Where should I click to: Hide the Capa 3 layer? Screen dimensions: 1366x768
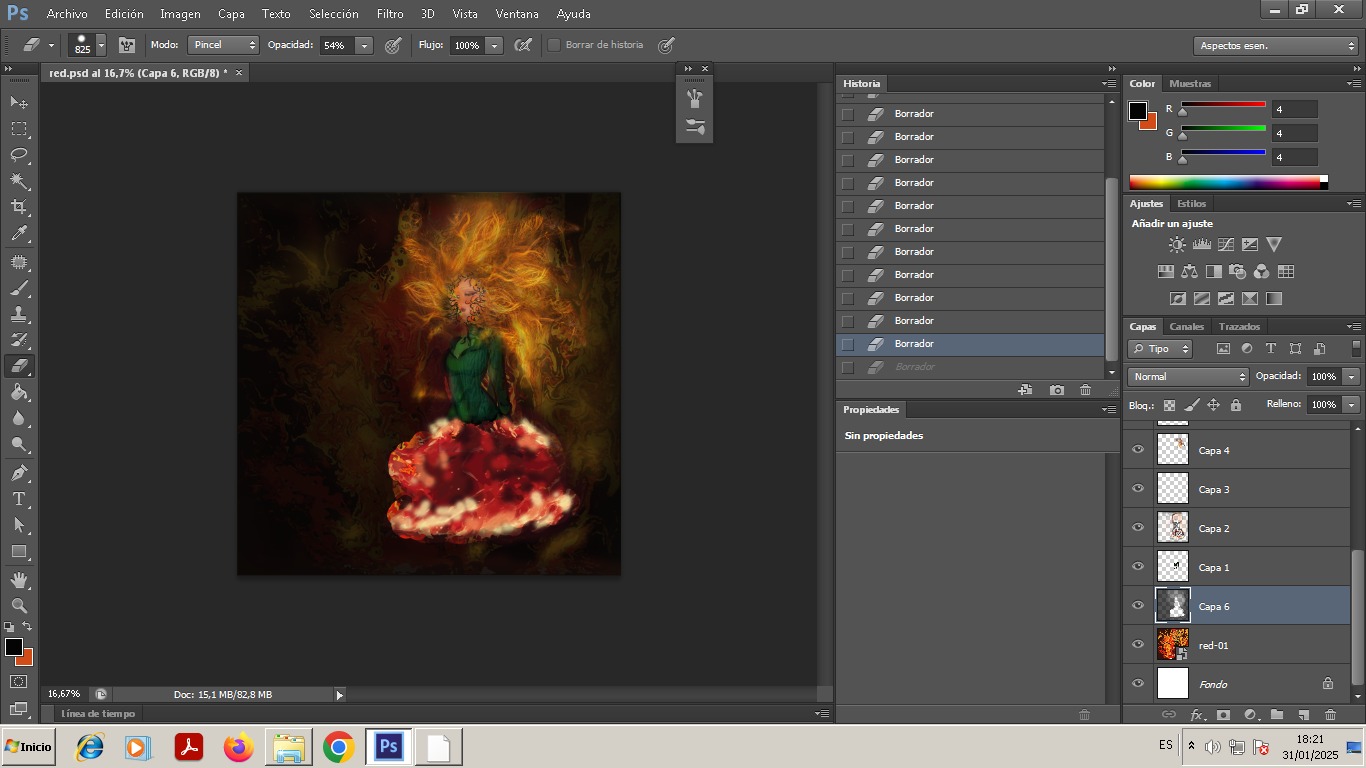[x=1138, y=489]
